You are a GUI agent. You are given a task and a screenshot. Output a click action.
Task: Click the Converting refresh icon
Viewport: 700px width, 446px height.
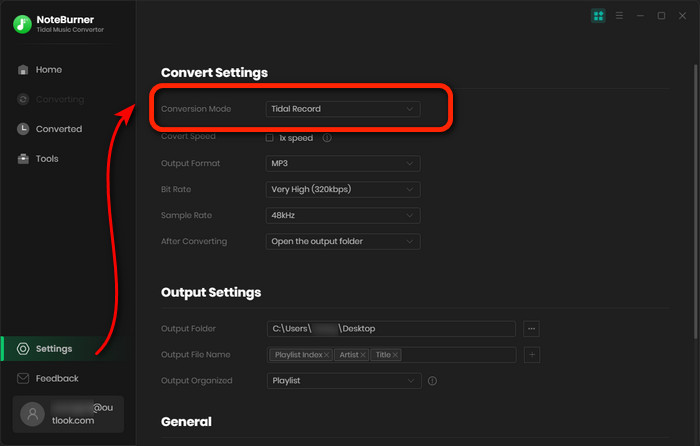[23, 99]
